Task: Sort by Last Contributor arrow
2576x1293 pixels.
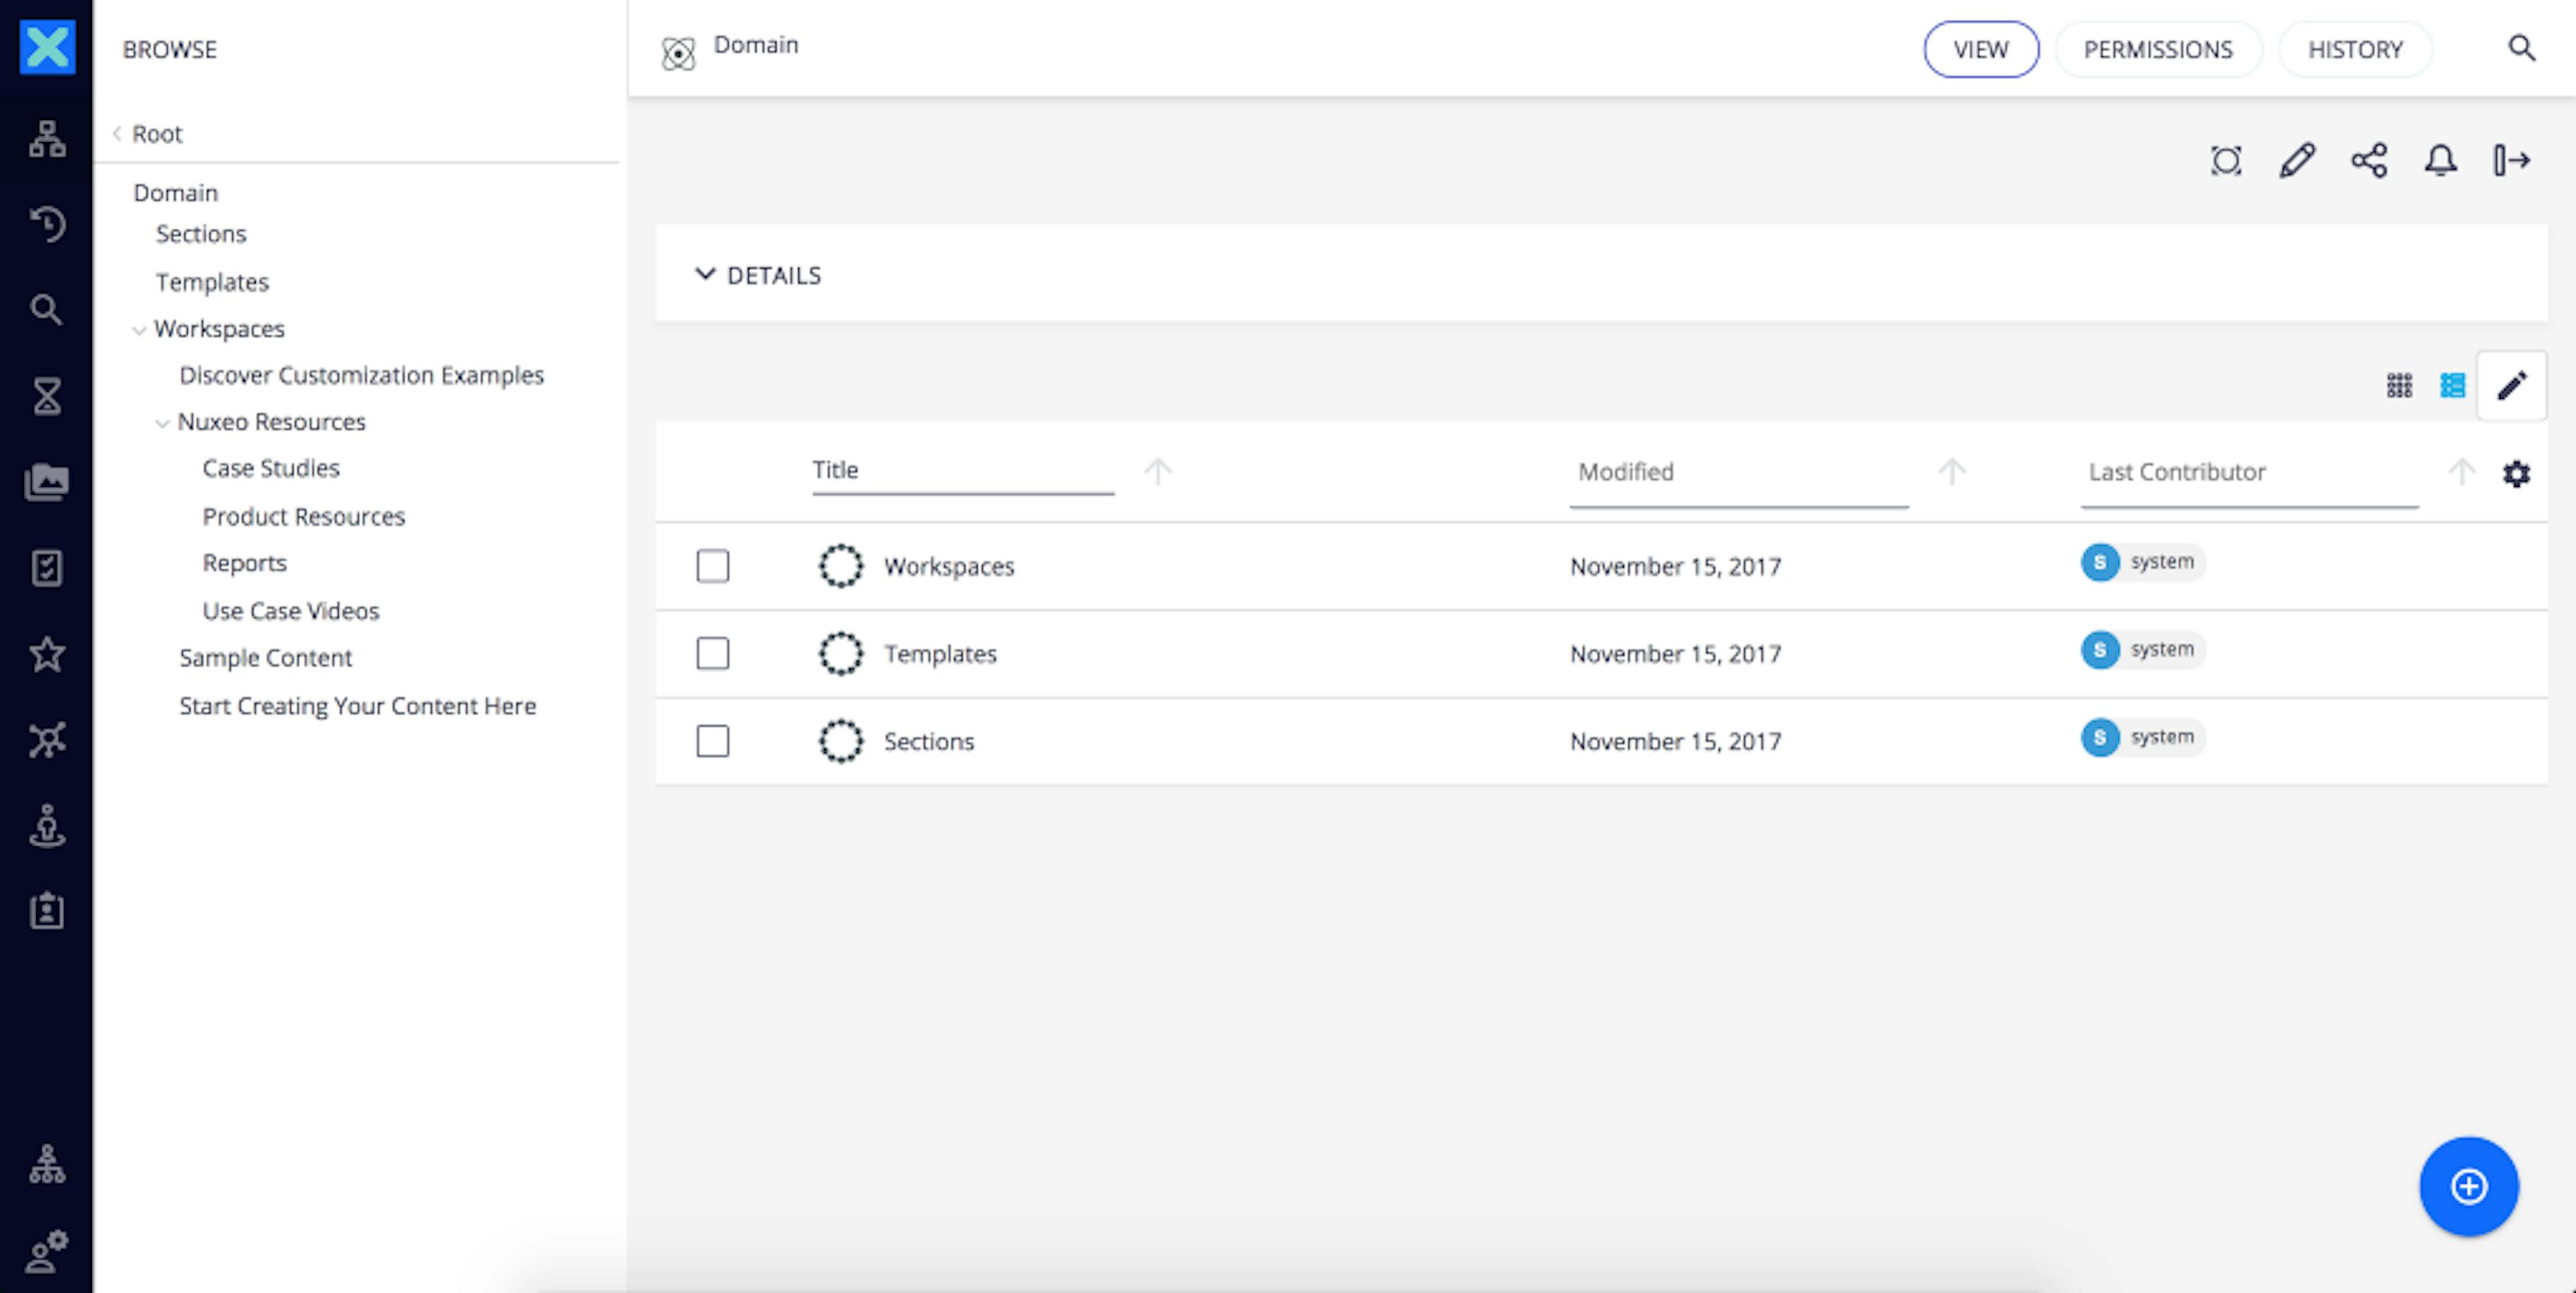Action: click(x=2461, y=471)
